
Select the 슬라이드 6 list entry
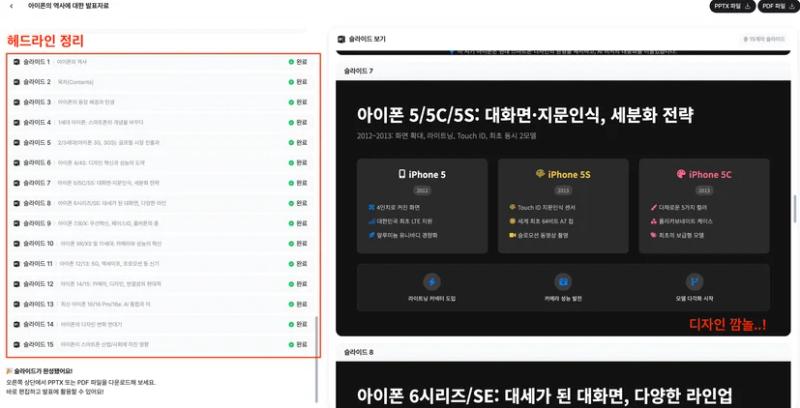coord(161,163)
